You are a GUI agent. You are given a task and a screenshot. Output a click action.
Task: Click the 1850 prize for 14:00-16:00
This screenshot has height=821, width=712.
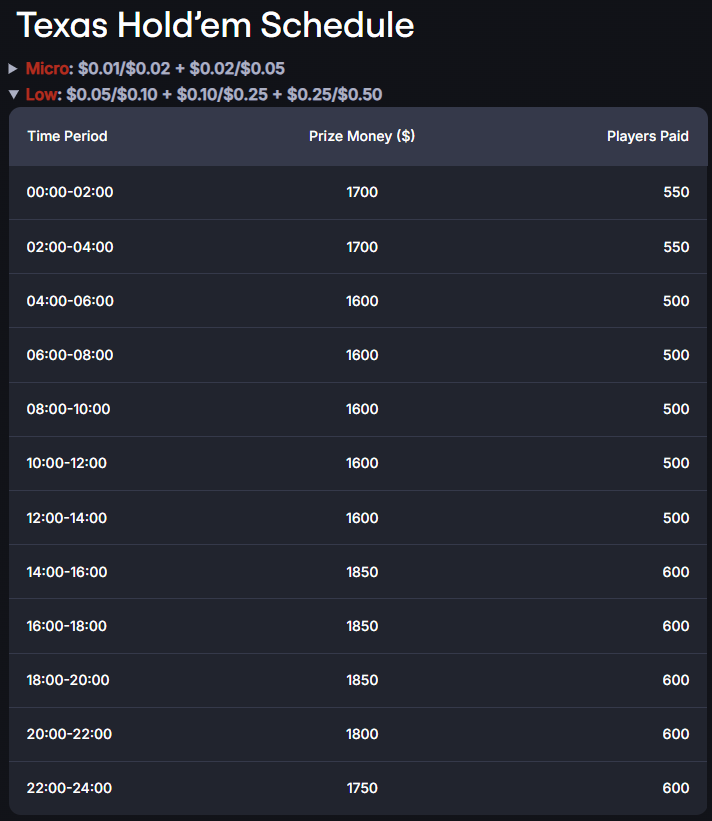coord(362,572)
